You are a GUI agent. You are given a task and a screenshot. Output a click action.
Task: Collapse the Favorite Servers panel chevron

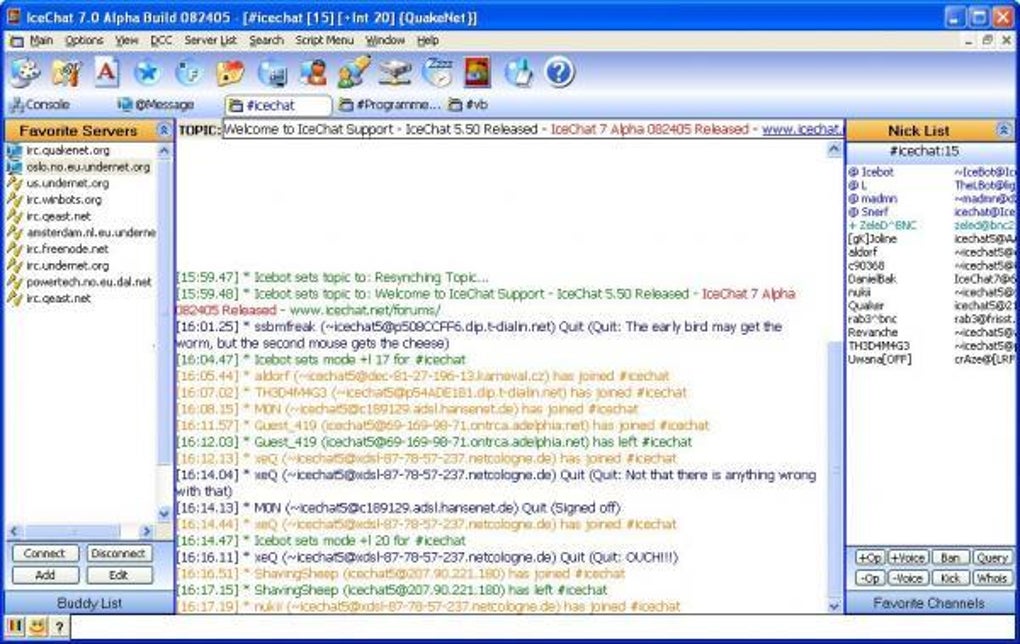pyautogui.click(x=164, y=131)
